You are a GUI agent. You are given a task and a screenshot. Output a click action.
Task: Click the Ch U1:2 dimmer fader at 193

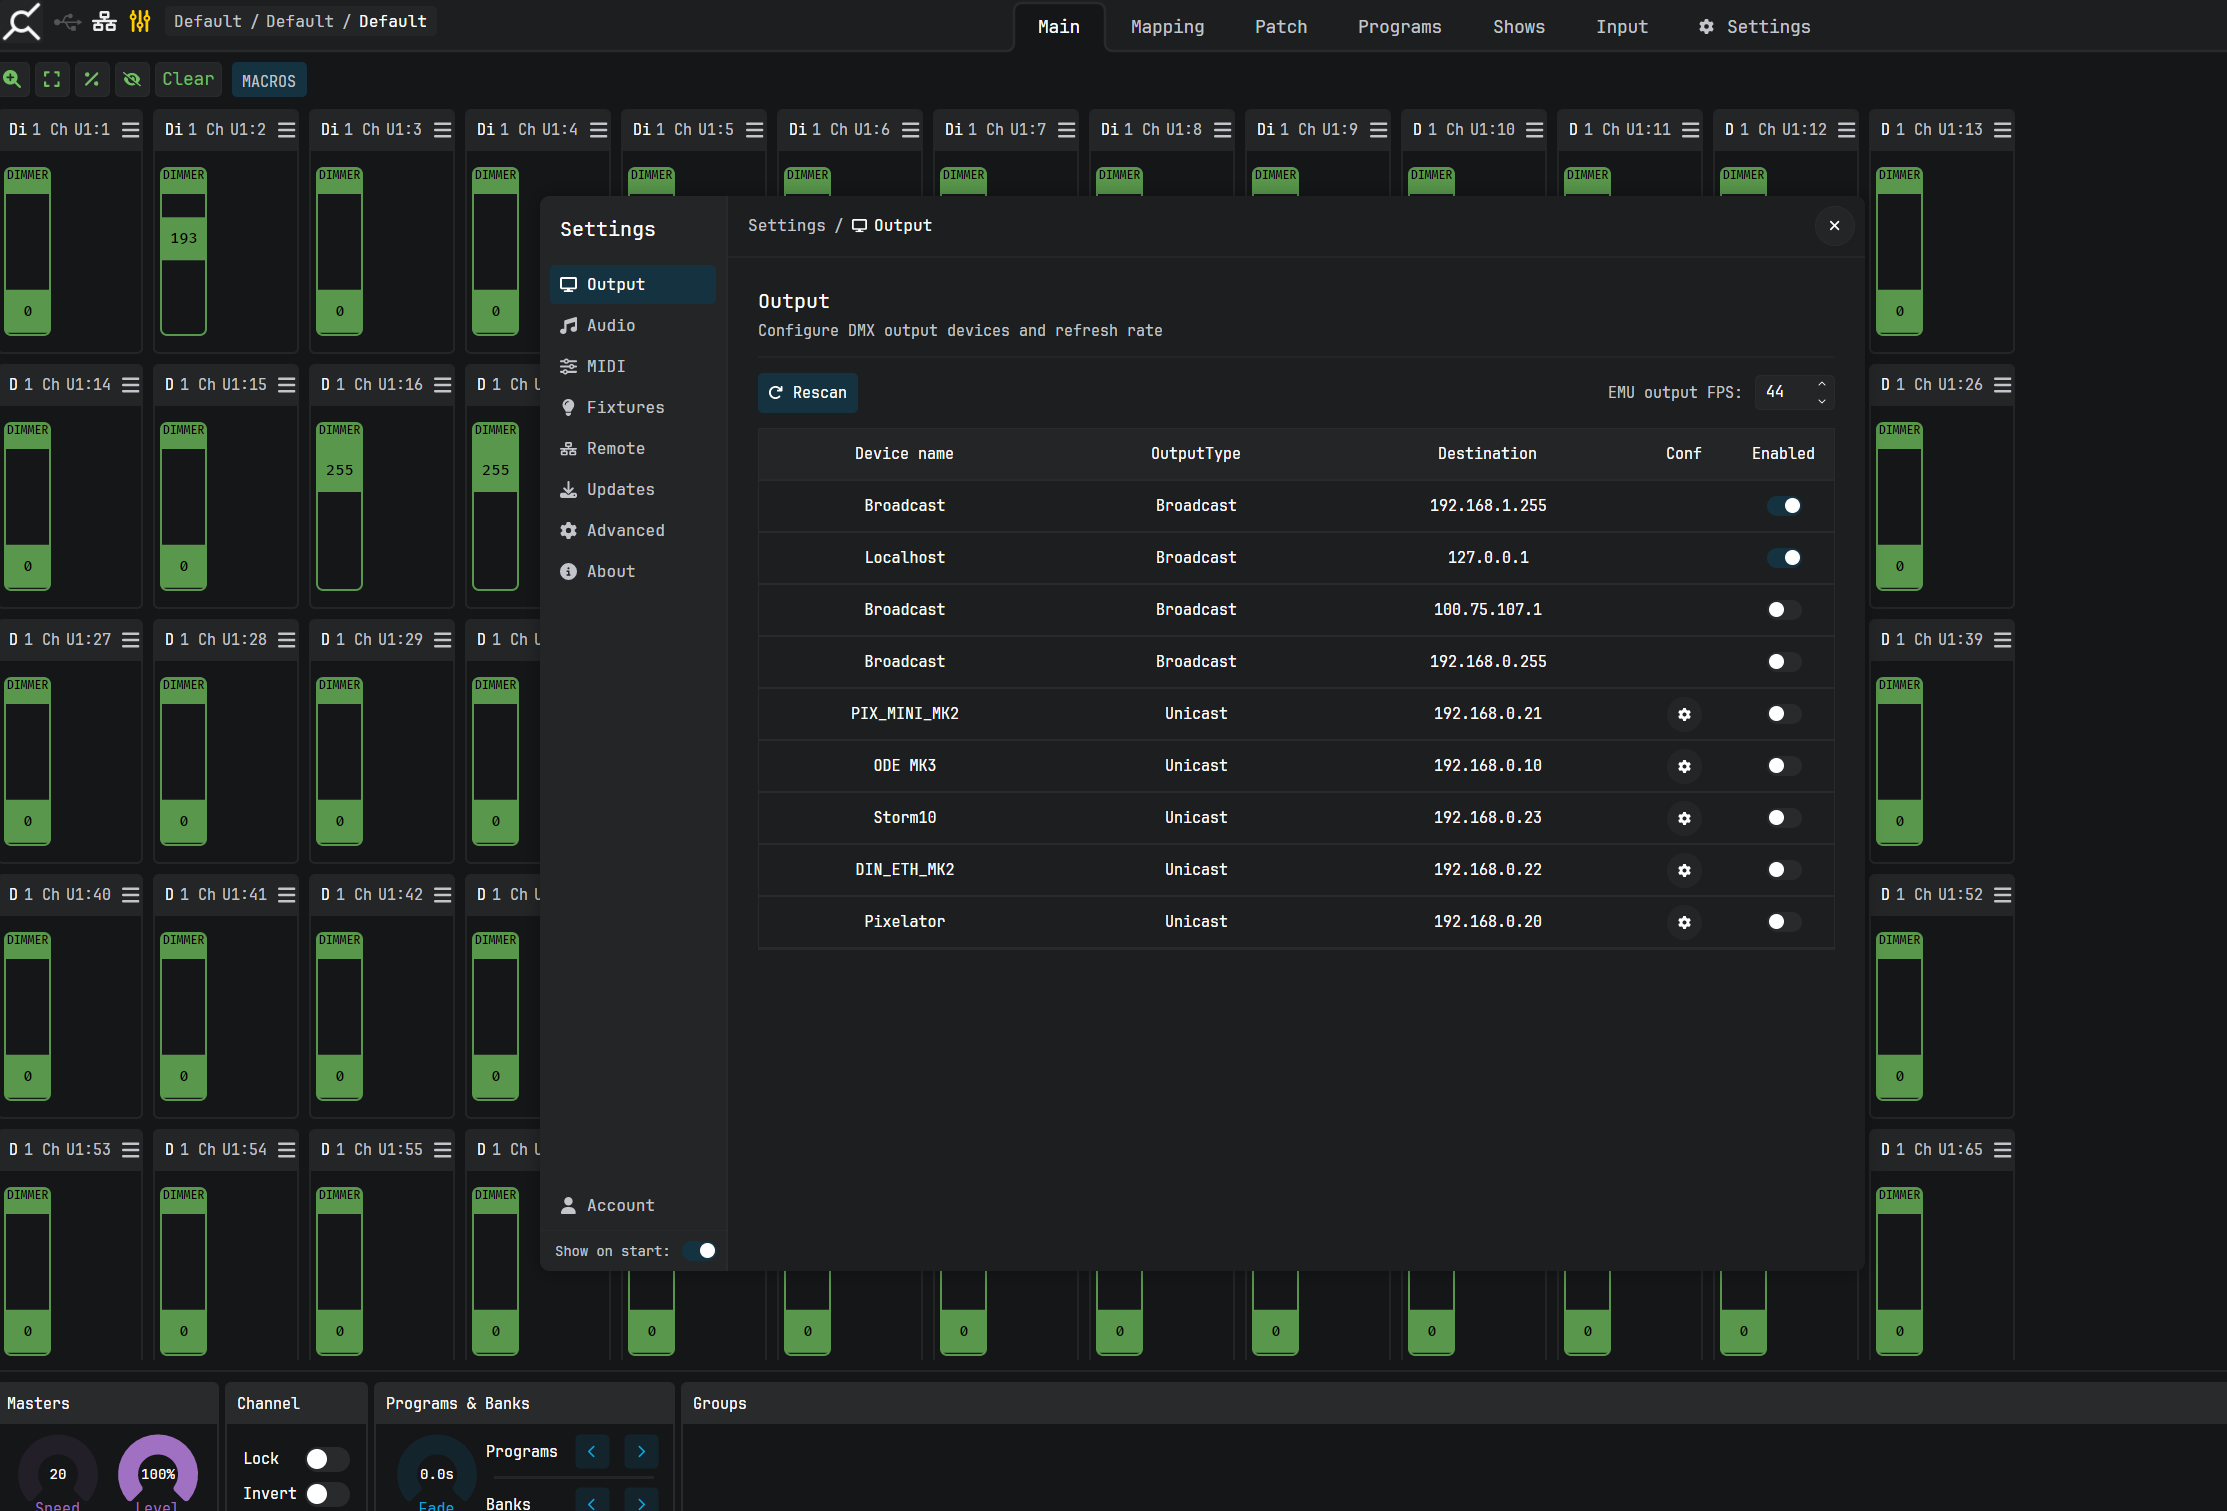tap(184, 239)
